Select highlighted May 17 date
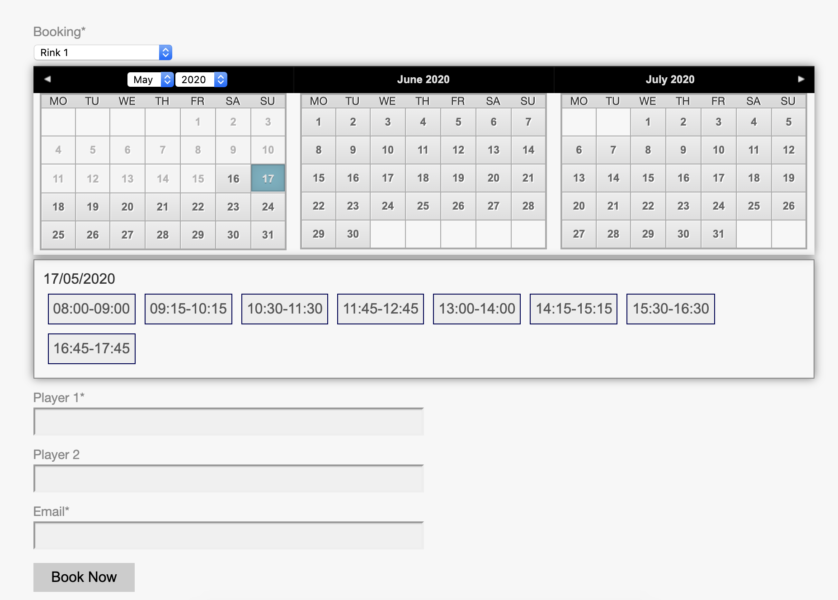This screenshot has width=838, height=600. click(x=268, y=178)
